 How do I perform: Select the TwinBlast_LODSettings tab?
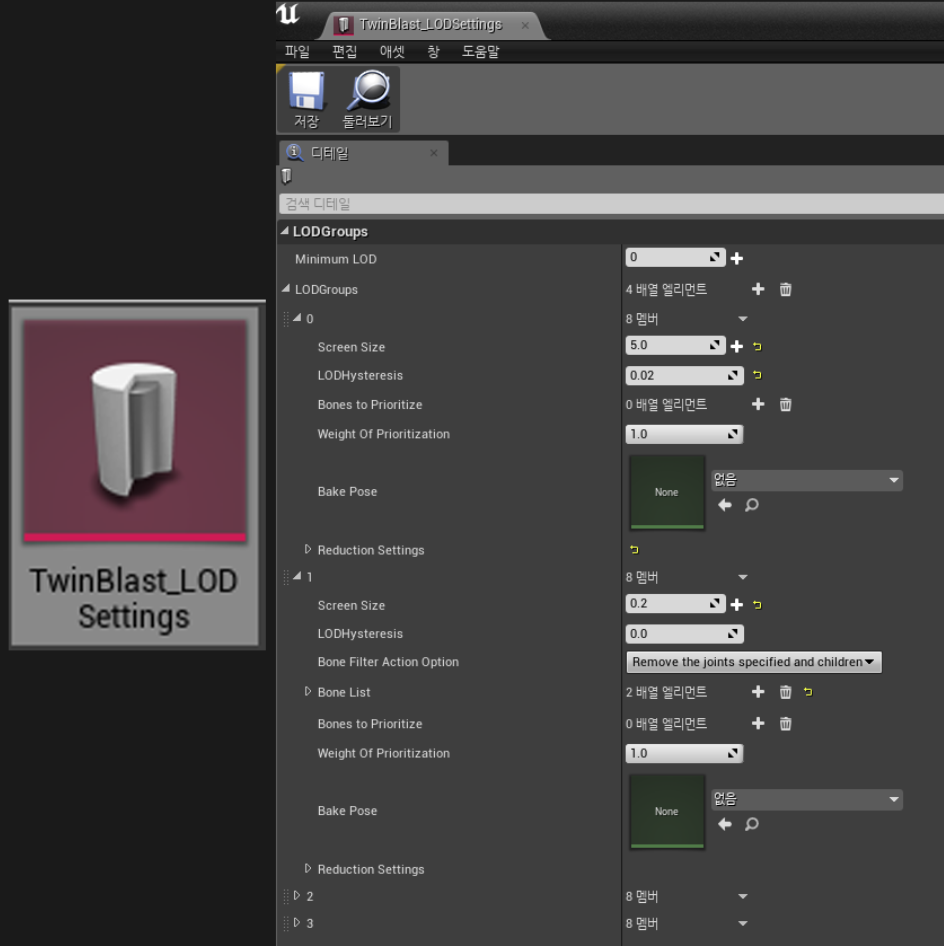pyautogui.click(x=431, y=25)
